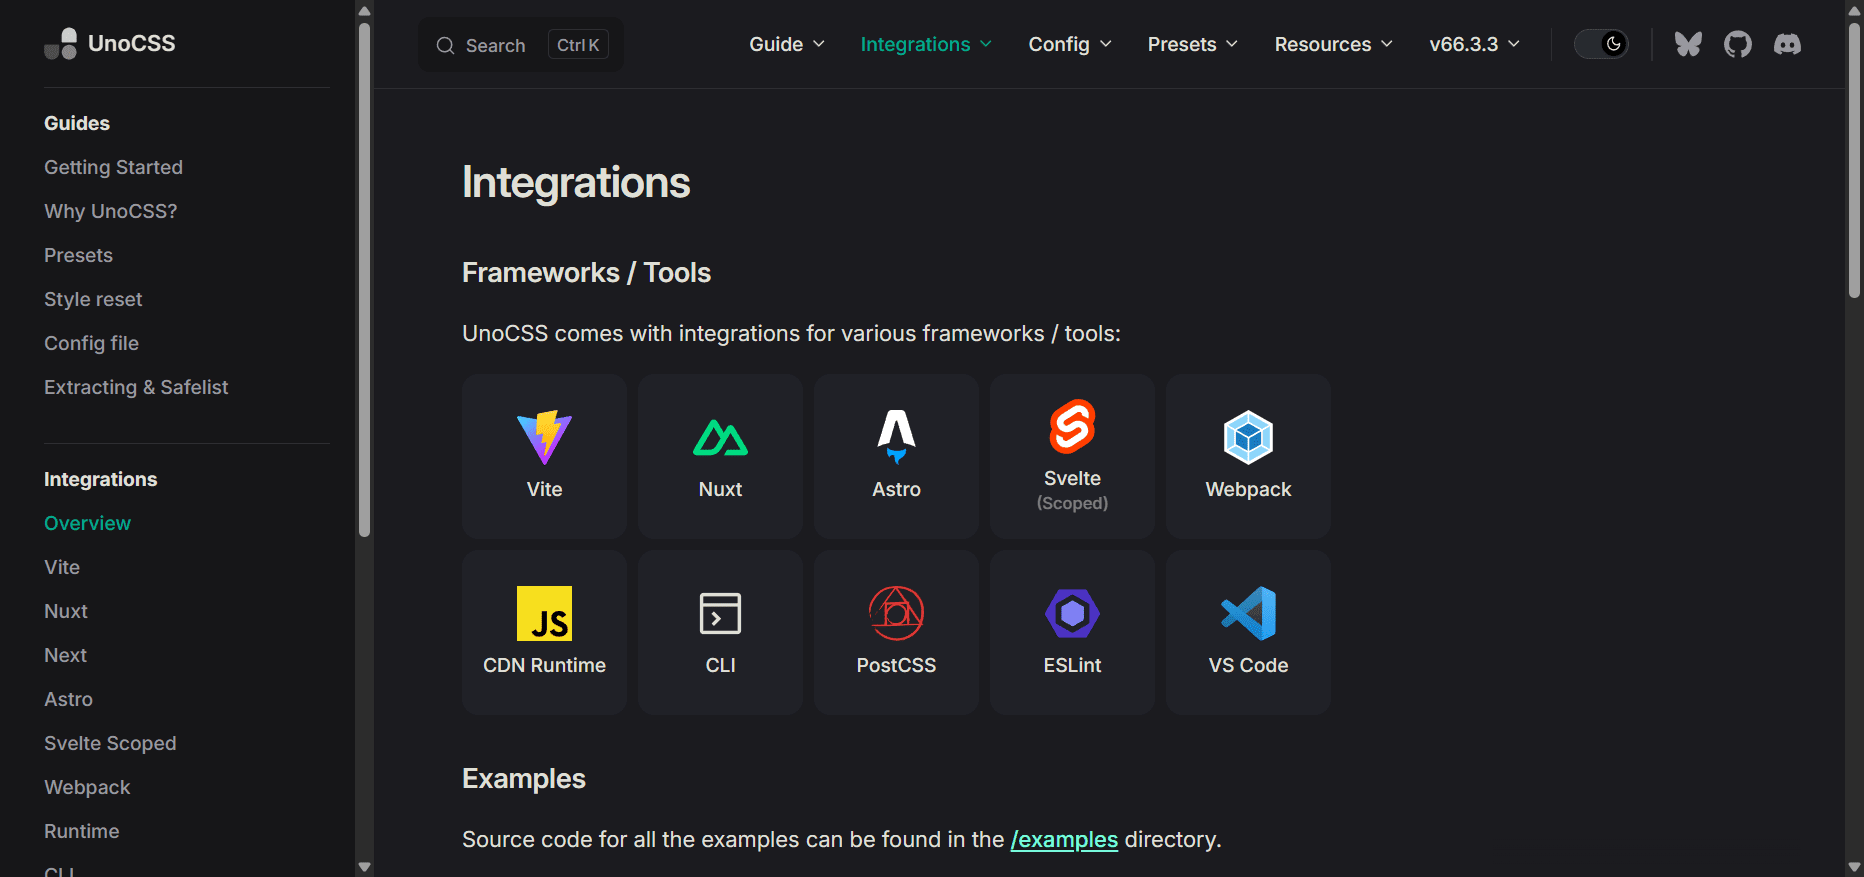Expand the Resources dropdown menu
This screenshot has width=1864, height=877.
pos(1334,44)
